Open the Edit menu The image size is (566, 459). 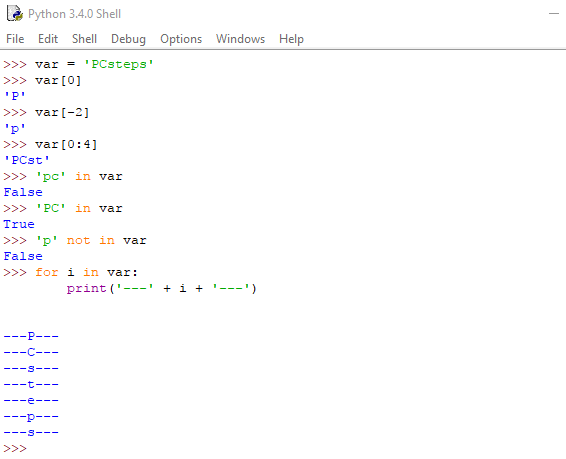[x=48, y=39]
